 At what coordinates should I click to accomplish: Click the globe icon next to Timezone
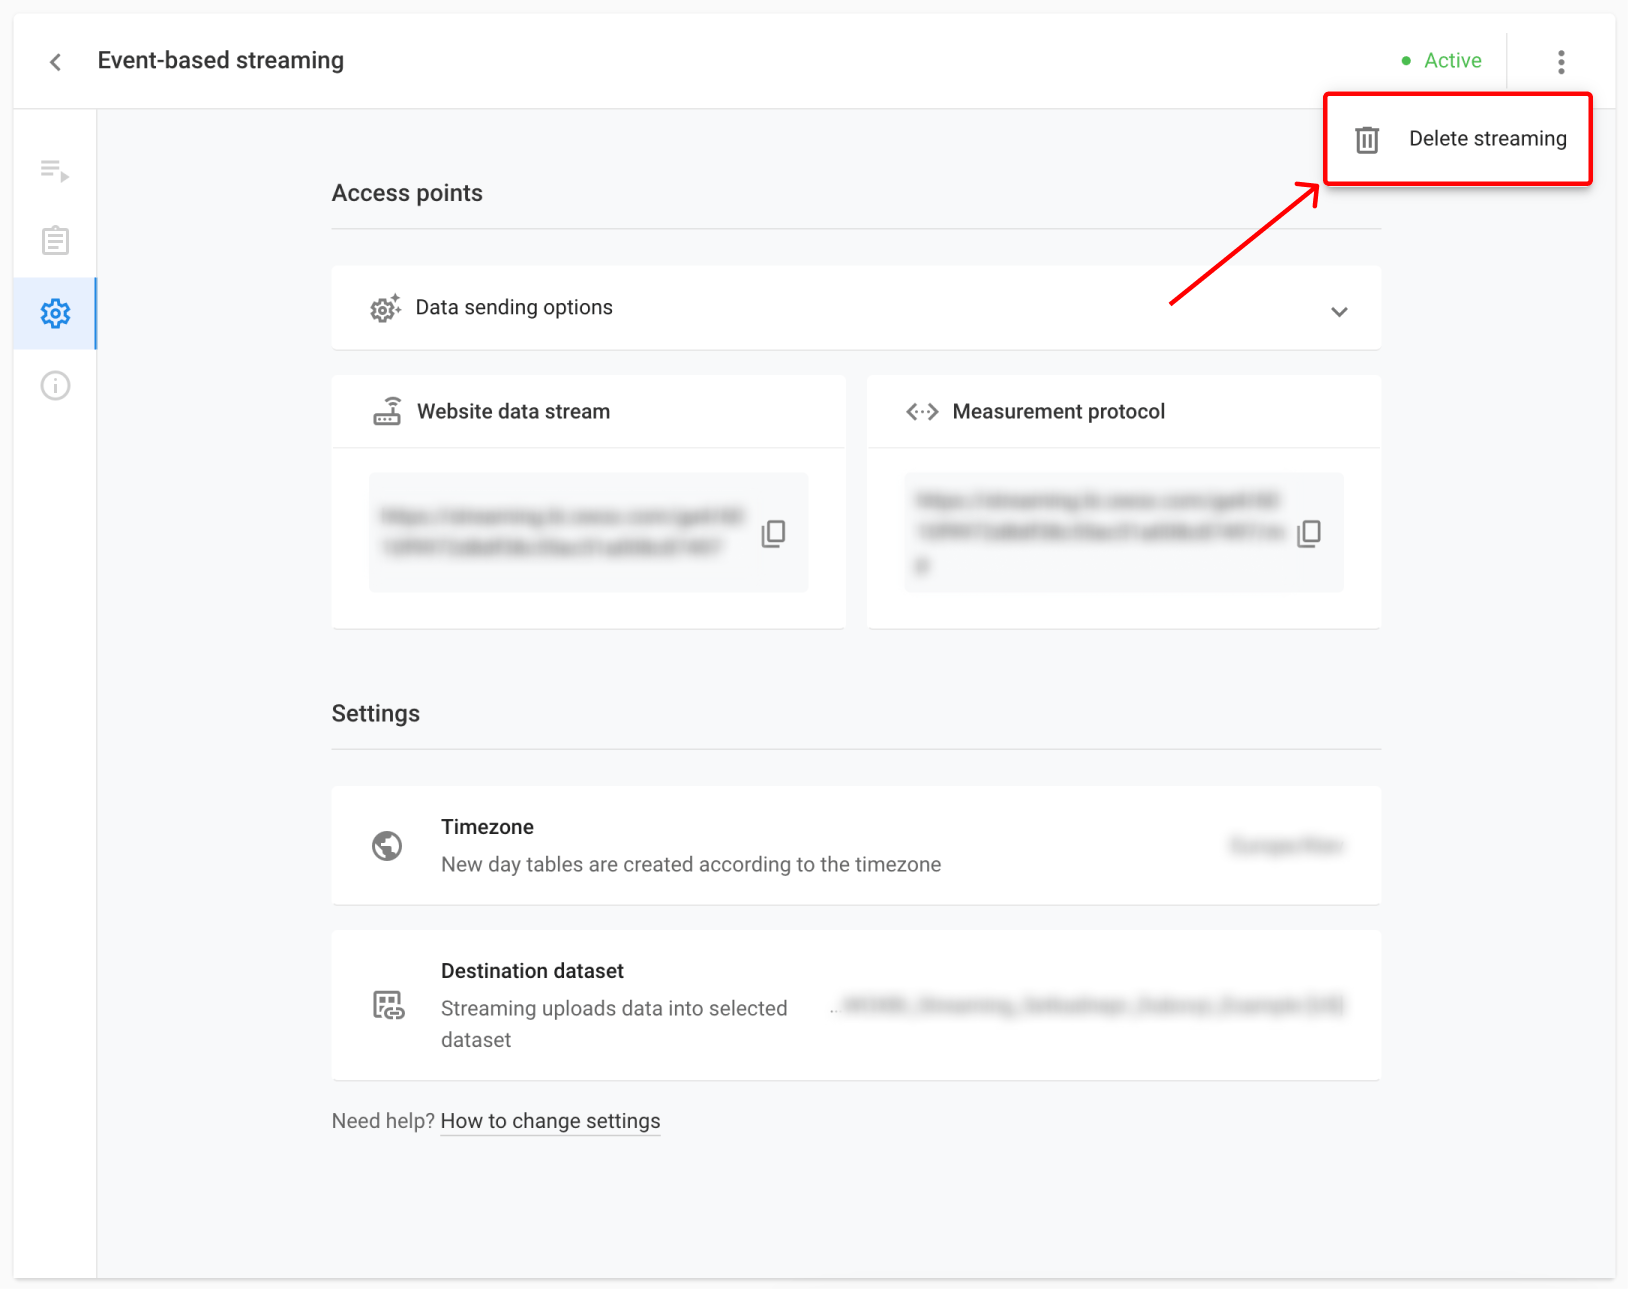coord(388,846)
